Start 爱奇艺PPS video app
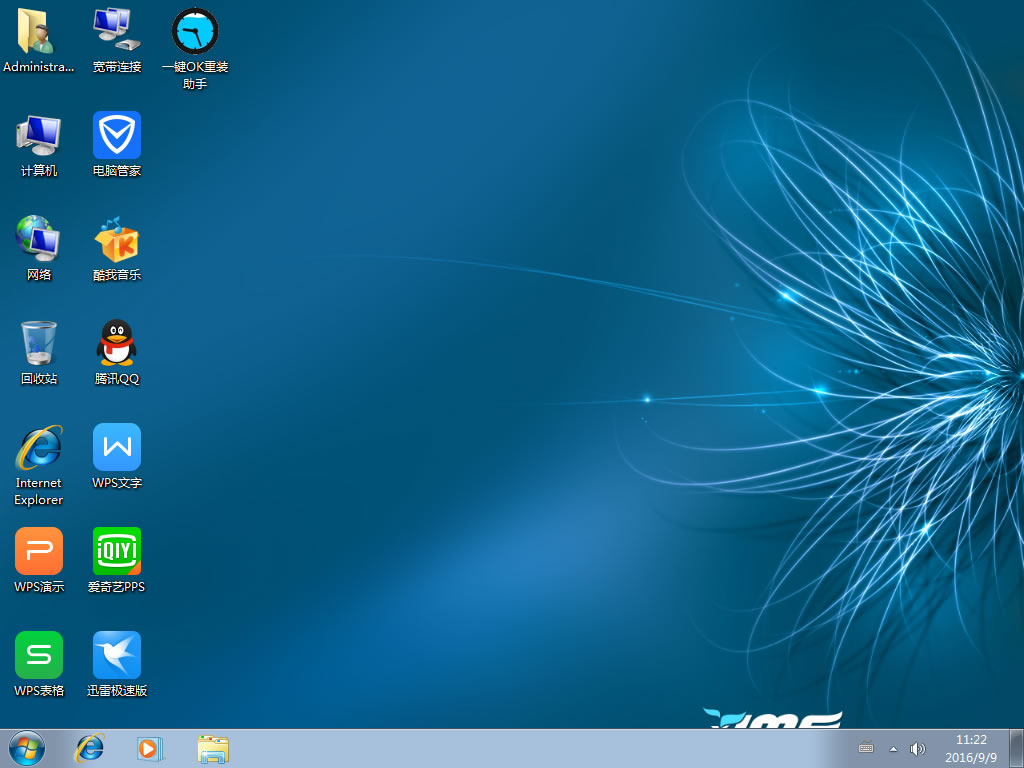This screenshot has height=768, width=1024. click(x=116, y=551)
